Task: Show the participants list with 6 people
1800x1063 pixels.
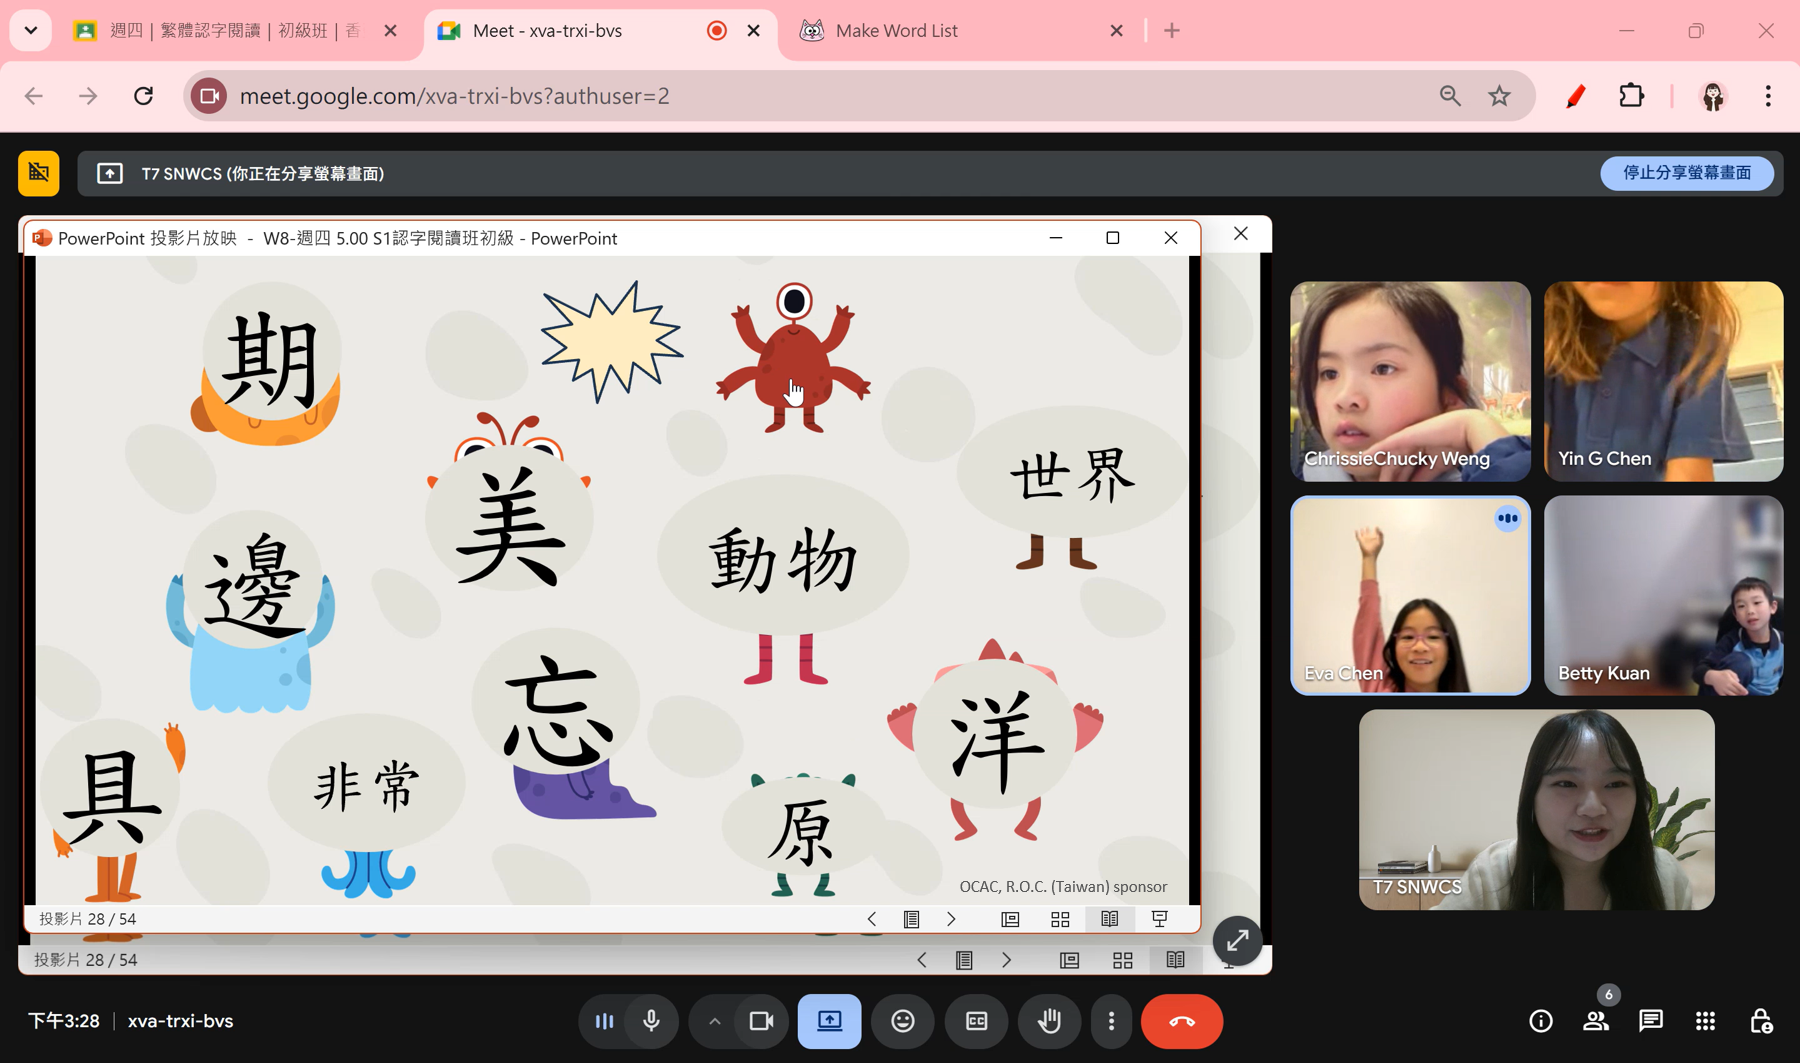Action: coord(1596,1021)
